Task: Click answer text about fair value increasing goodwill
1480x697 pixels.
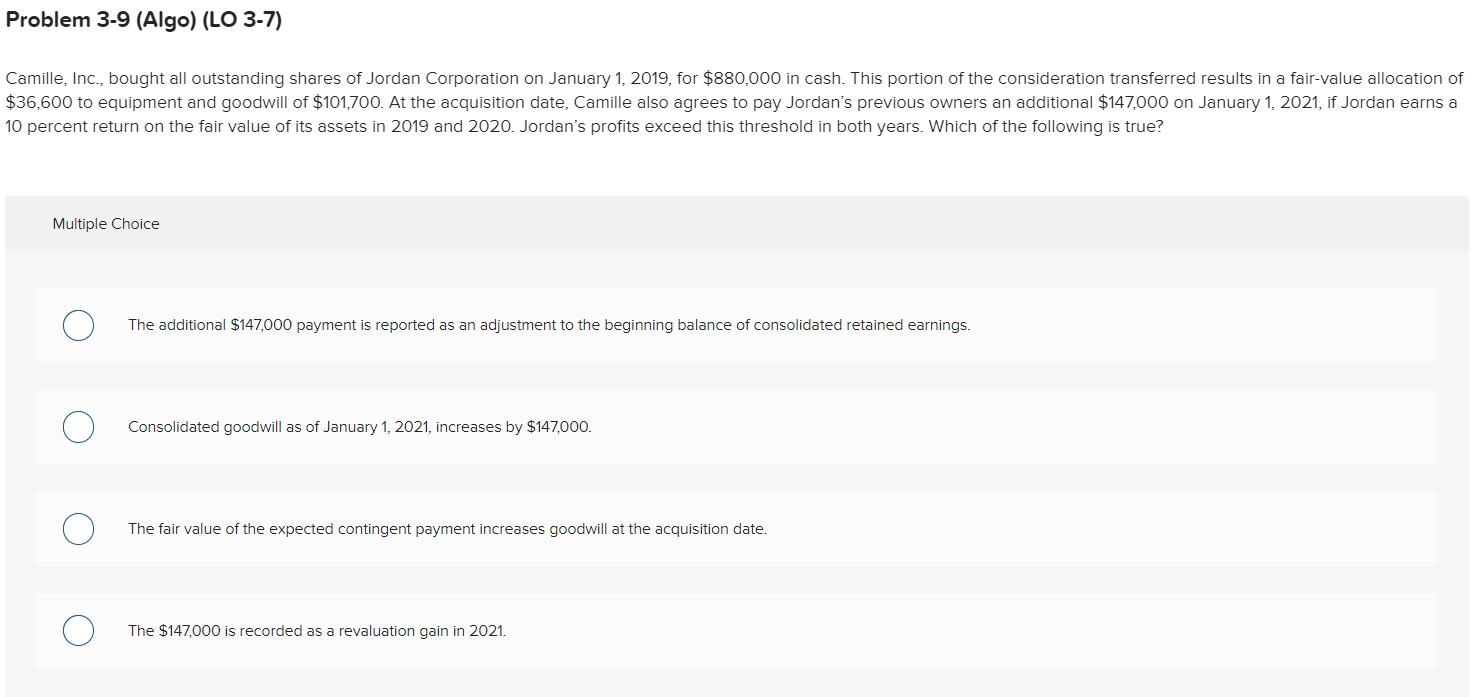Action: pyautogui.click(x=447, y=529)
